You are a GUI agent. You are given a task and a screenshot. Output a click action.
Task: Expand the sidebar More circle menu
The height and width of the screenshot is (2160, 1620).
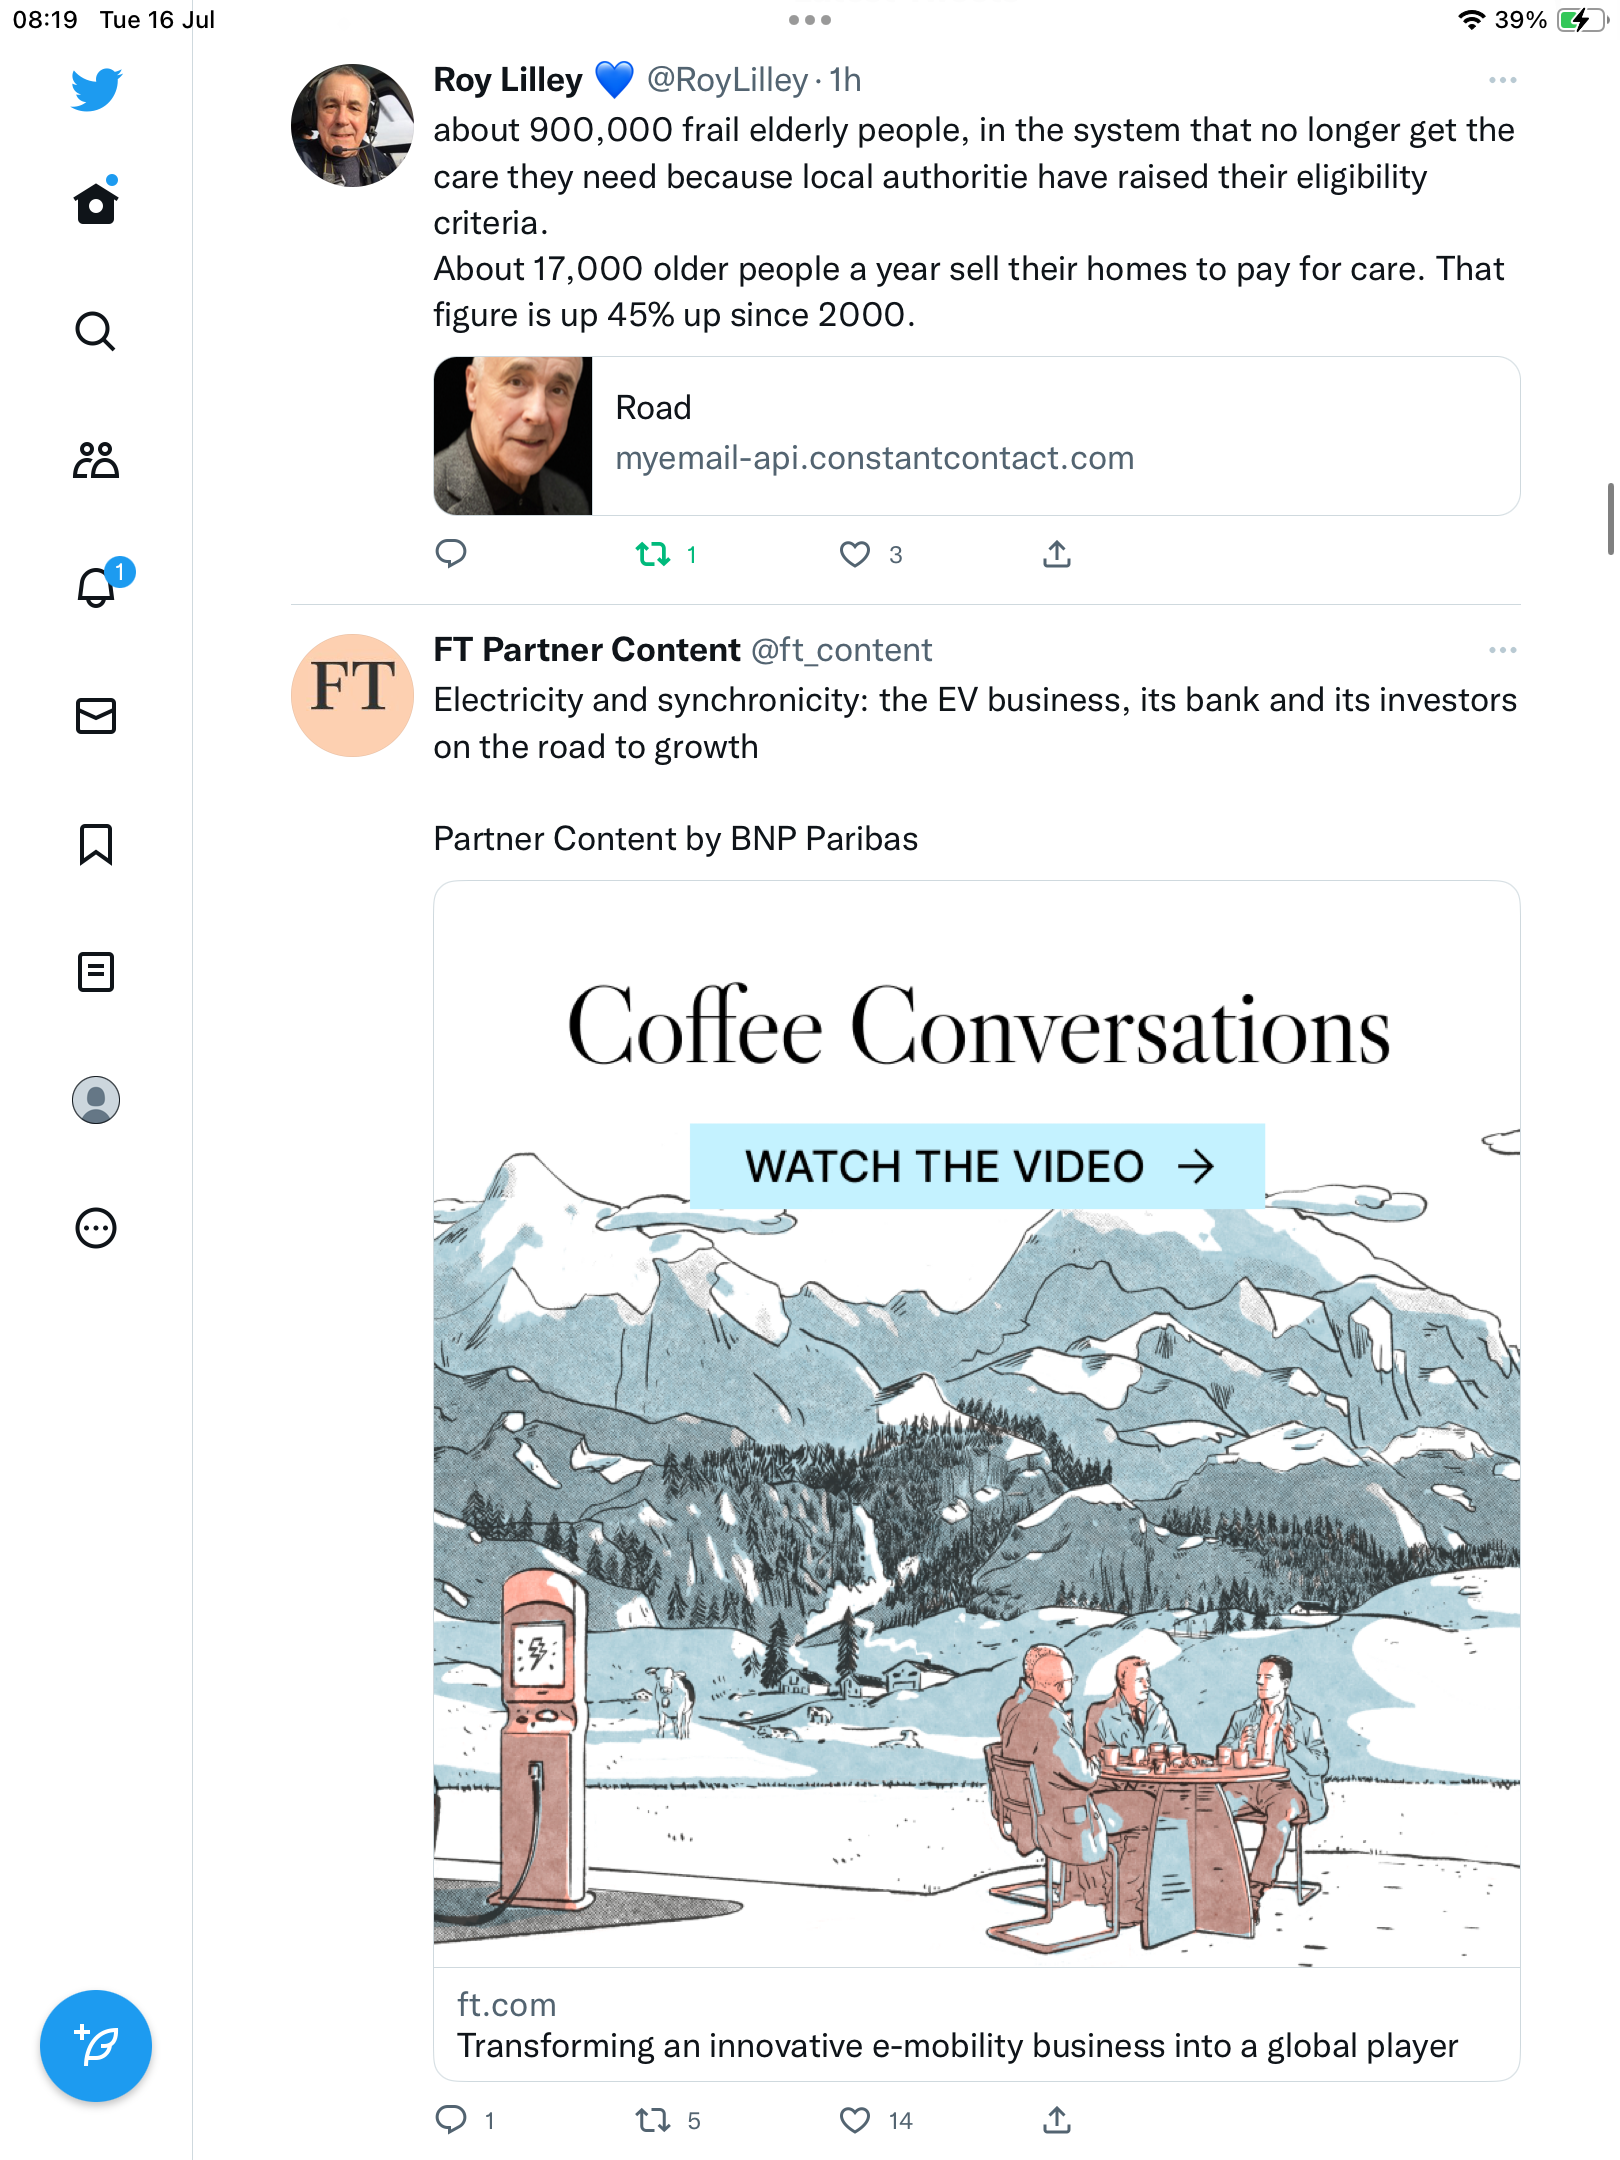coord(96,1228)
